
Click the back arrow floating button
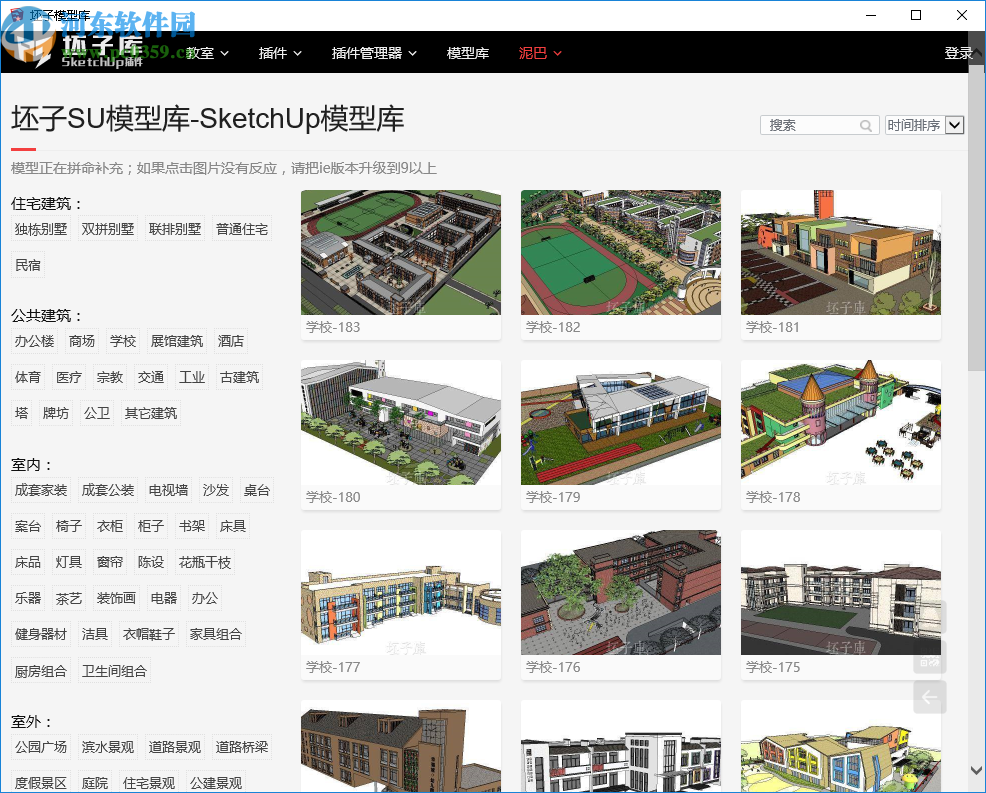click(x=929, y=697)
